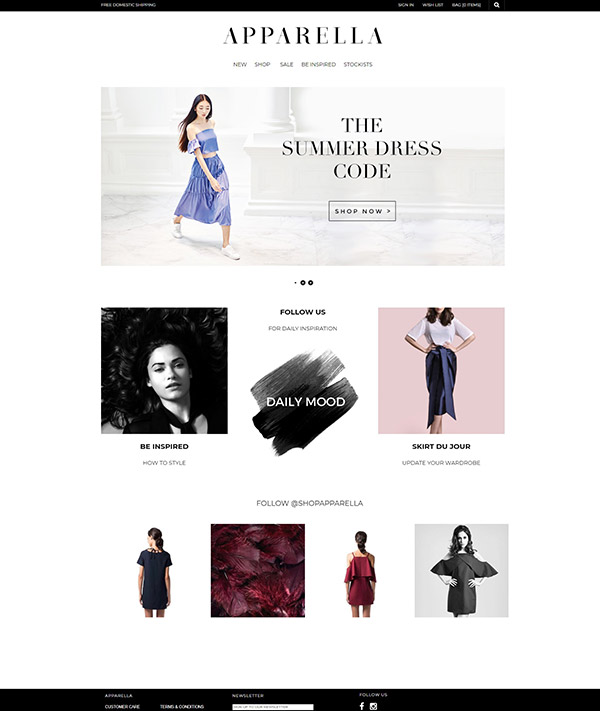Open the STOCKISTS page

coord(358,64)
